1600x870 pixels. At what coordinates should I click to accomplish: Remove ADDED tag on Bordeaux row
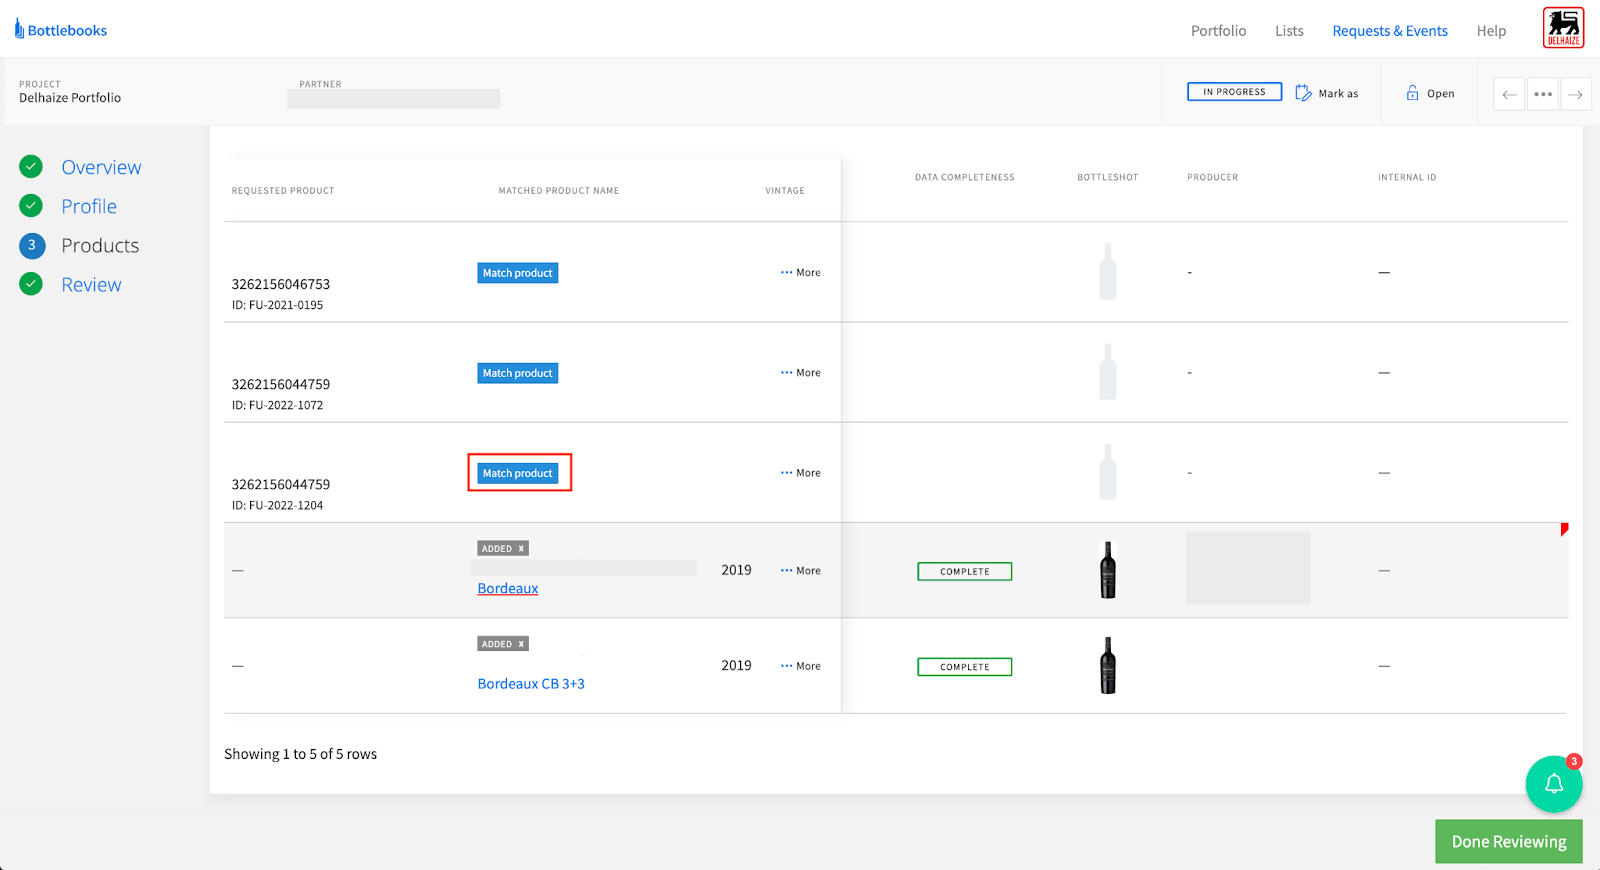click(521, 548)
